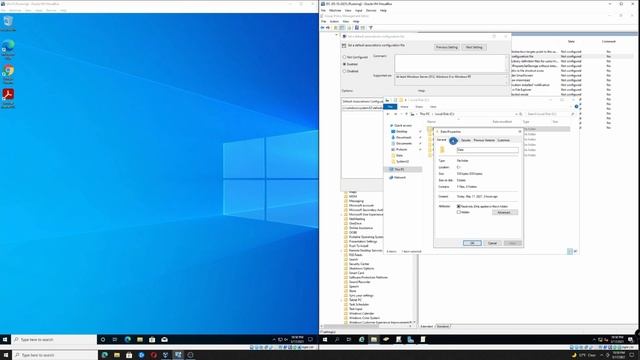Switch to Standard tab at editor bottom
Screen dimensions: 640x360
(x=443, y=326)
